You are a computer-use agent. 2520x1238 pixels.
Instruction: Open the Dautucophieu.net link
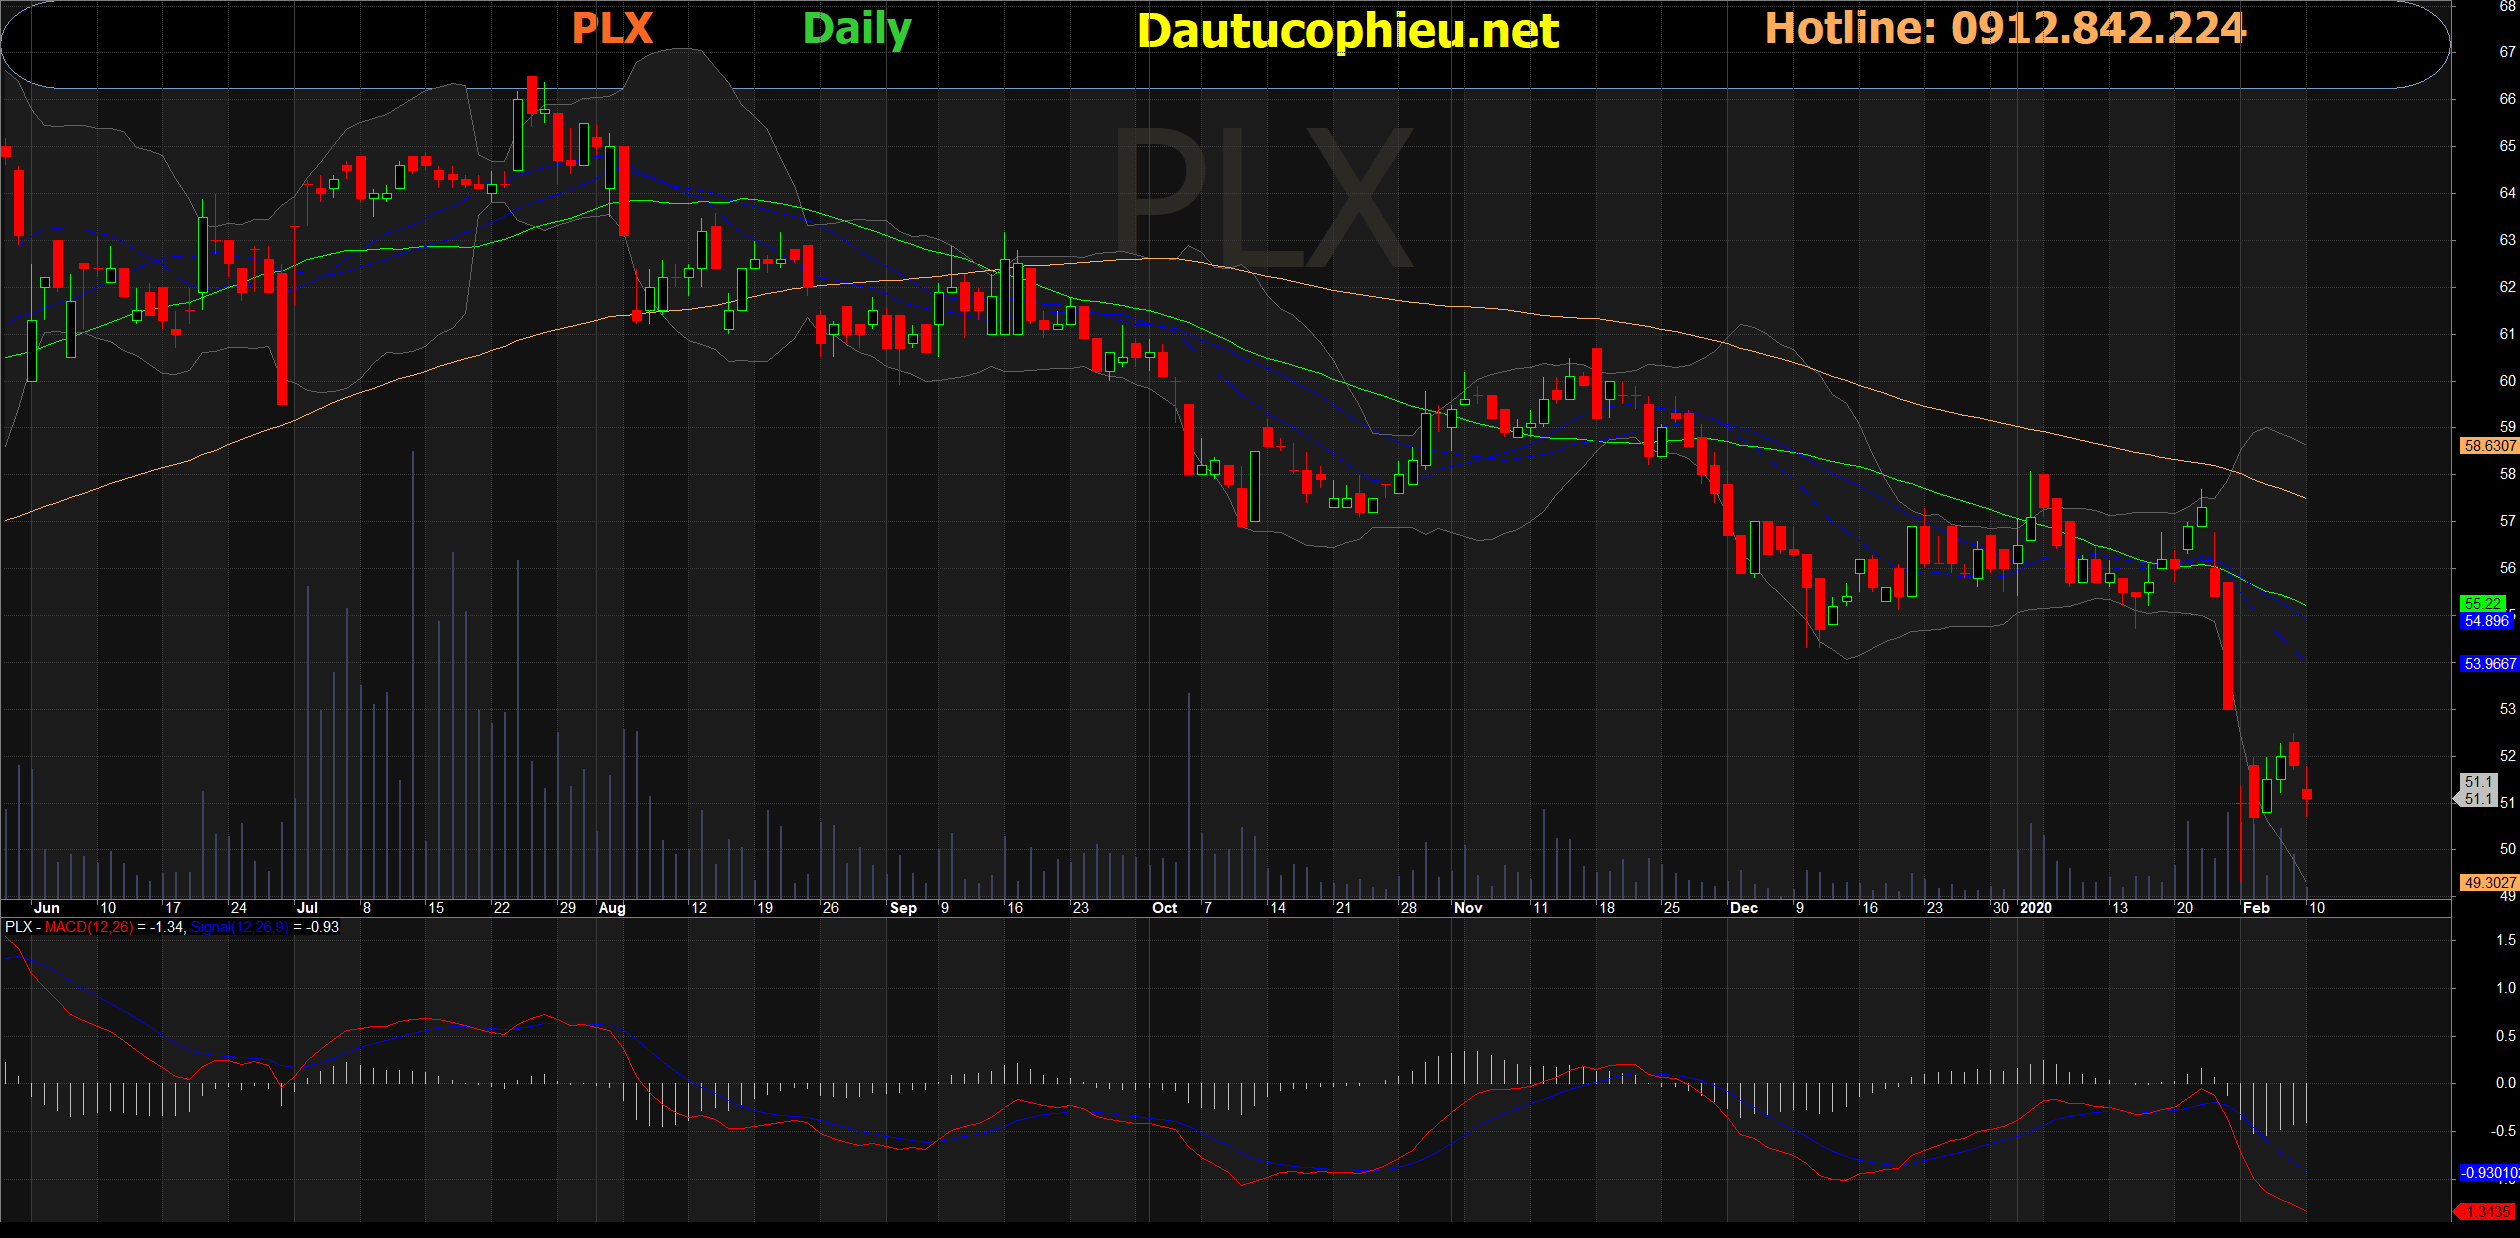click(1347, 31)
